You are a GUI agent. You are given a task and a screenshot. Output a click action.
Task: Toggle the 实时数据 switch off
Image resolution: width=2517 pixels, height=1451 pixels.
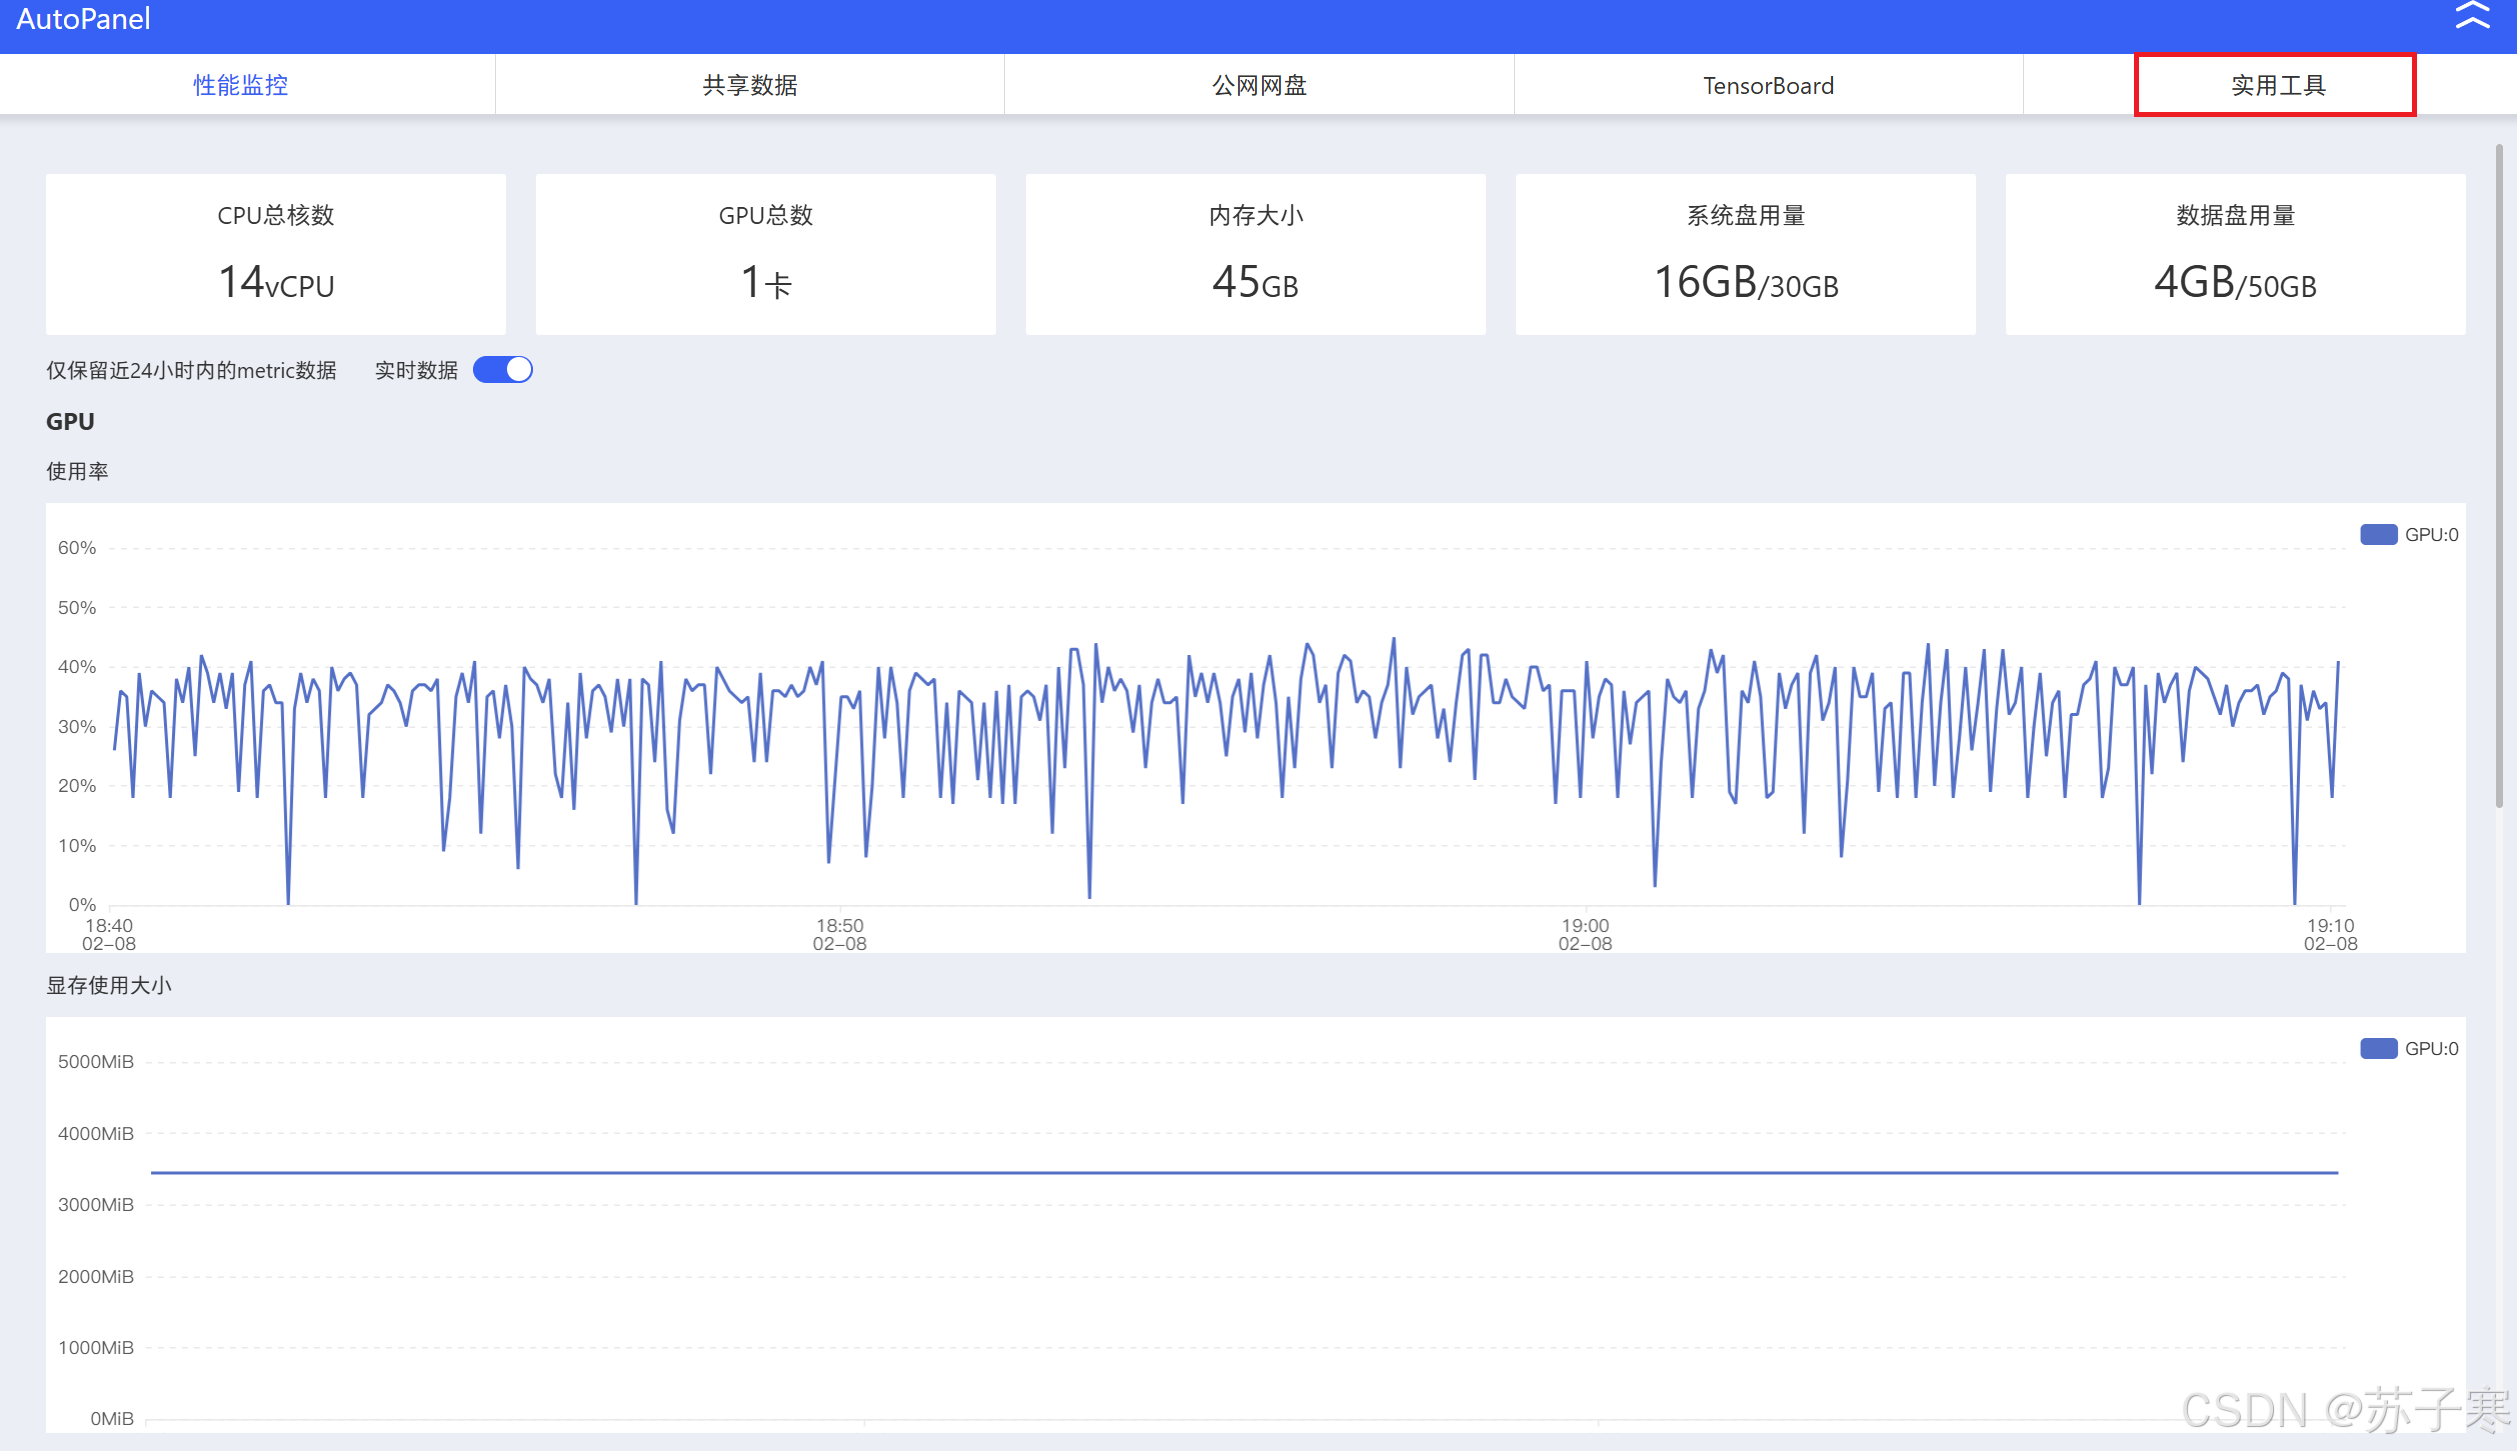[x=503, y=370]
